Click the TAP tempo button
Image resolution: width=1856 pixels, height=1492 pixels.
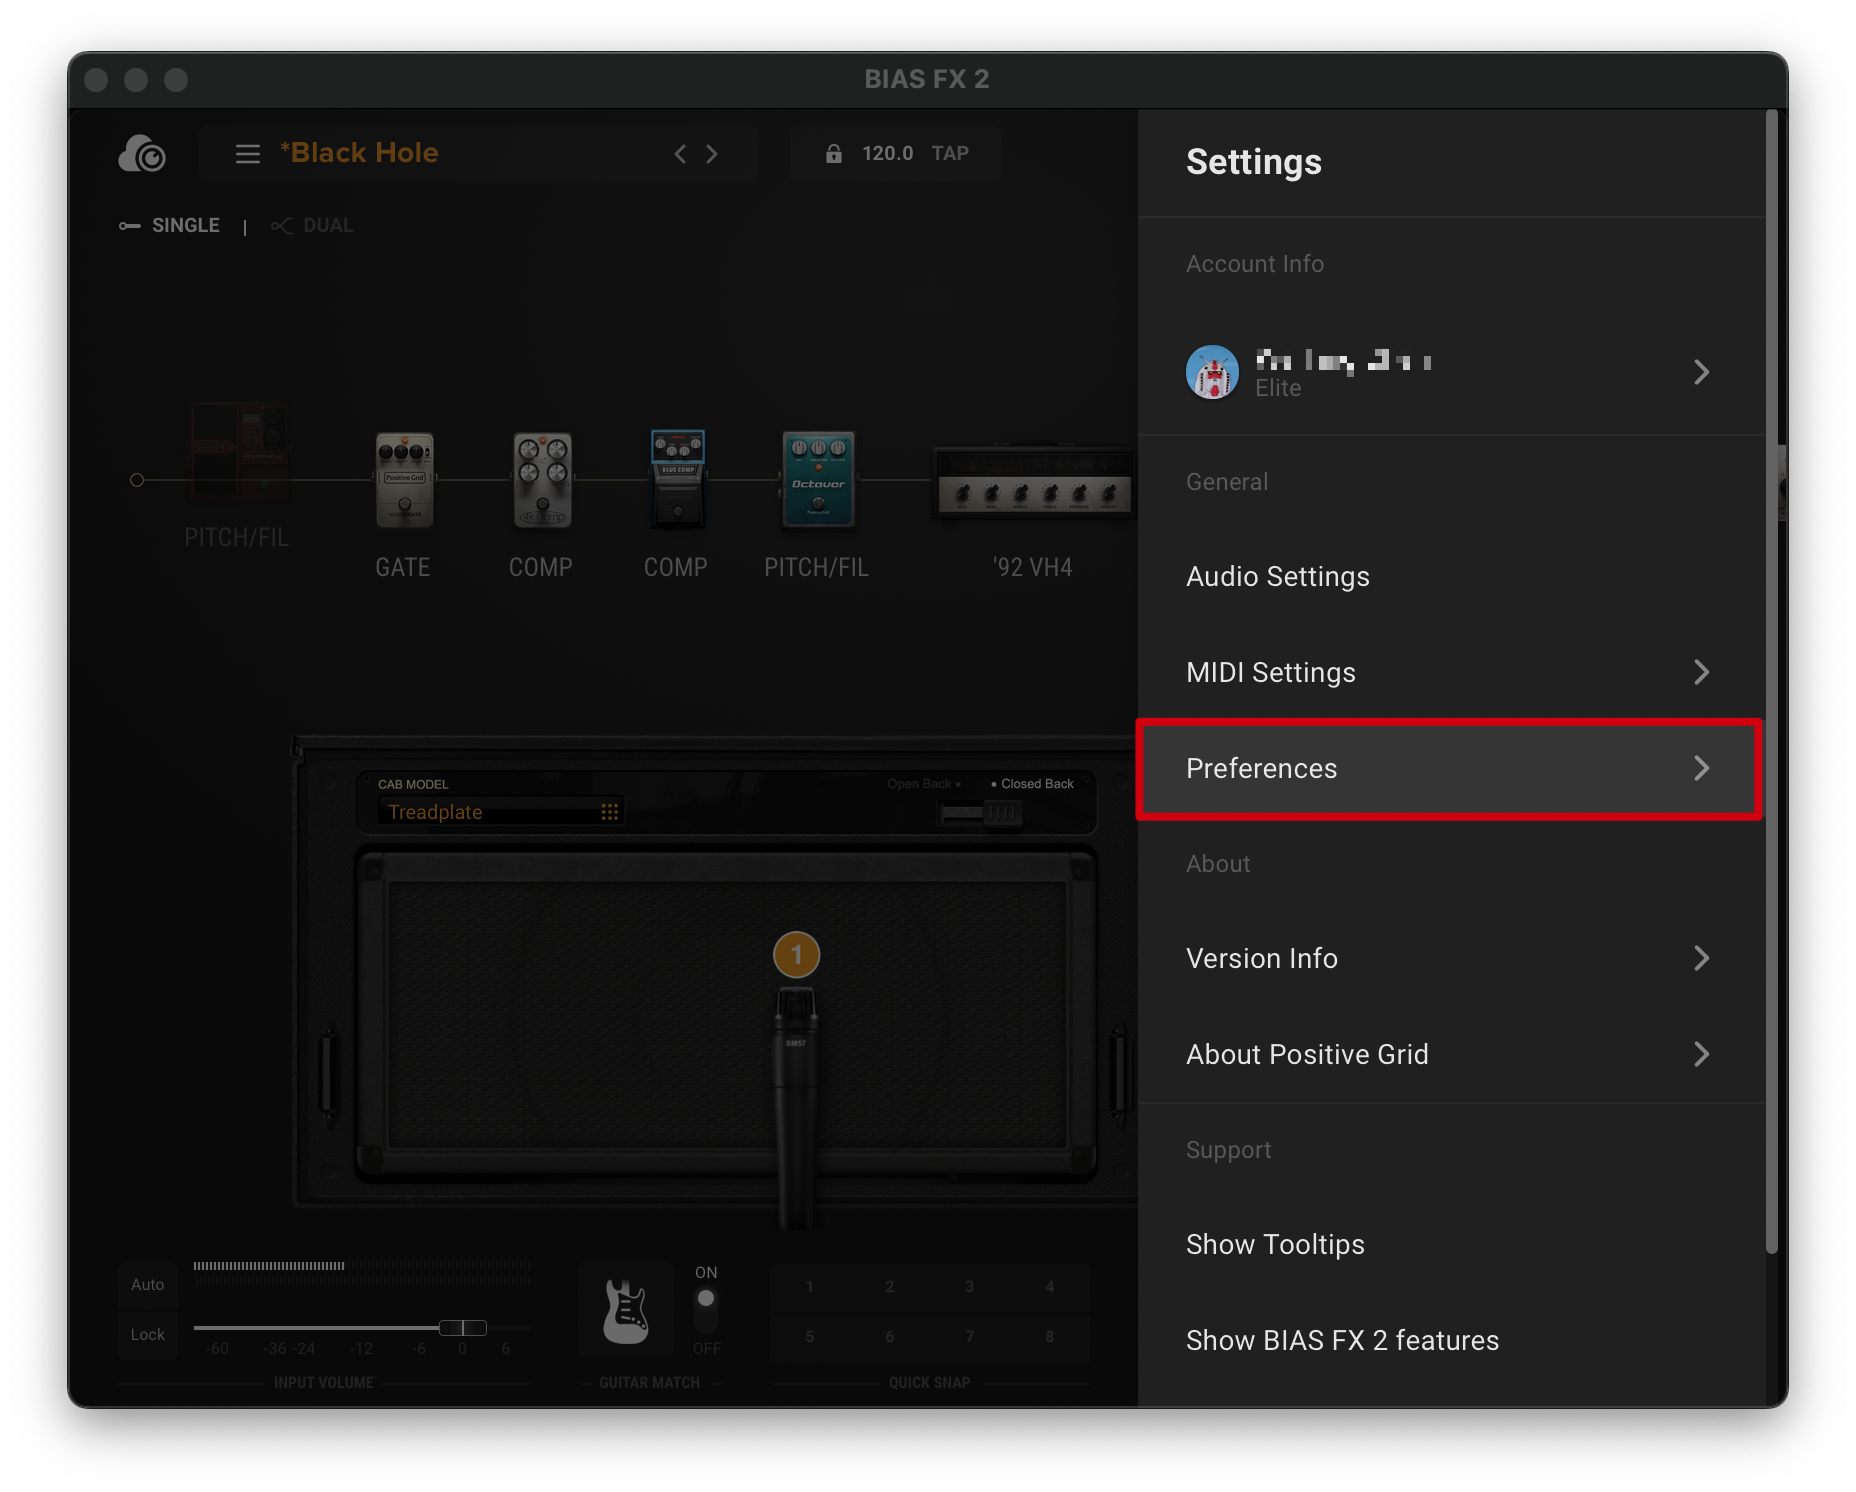pyautogui.click(x=950, y=153)
